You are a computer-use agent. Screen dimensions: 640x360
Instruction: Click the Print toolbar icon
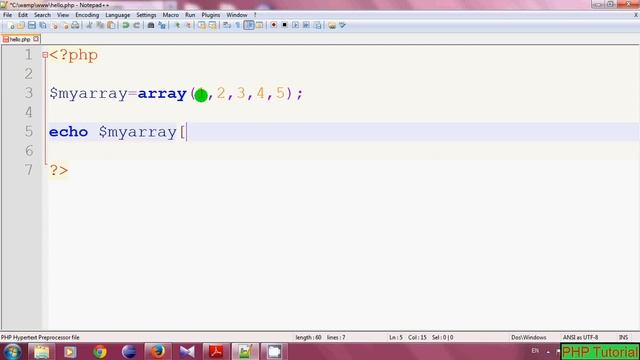[75, 25]
